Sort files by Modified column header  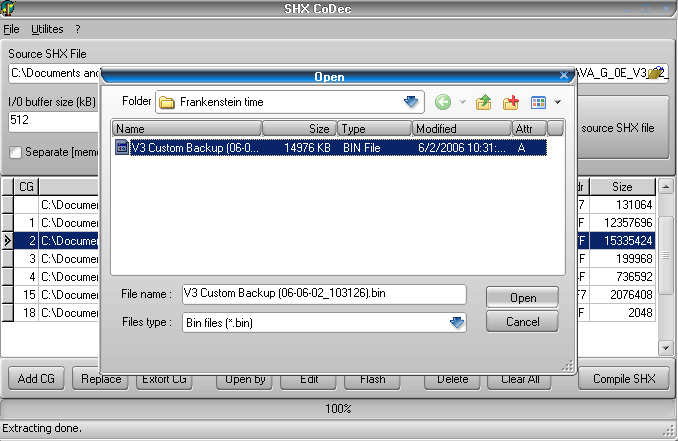coord(461,128)
